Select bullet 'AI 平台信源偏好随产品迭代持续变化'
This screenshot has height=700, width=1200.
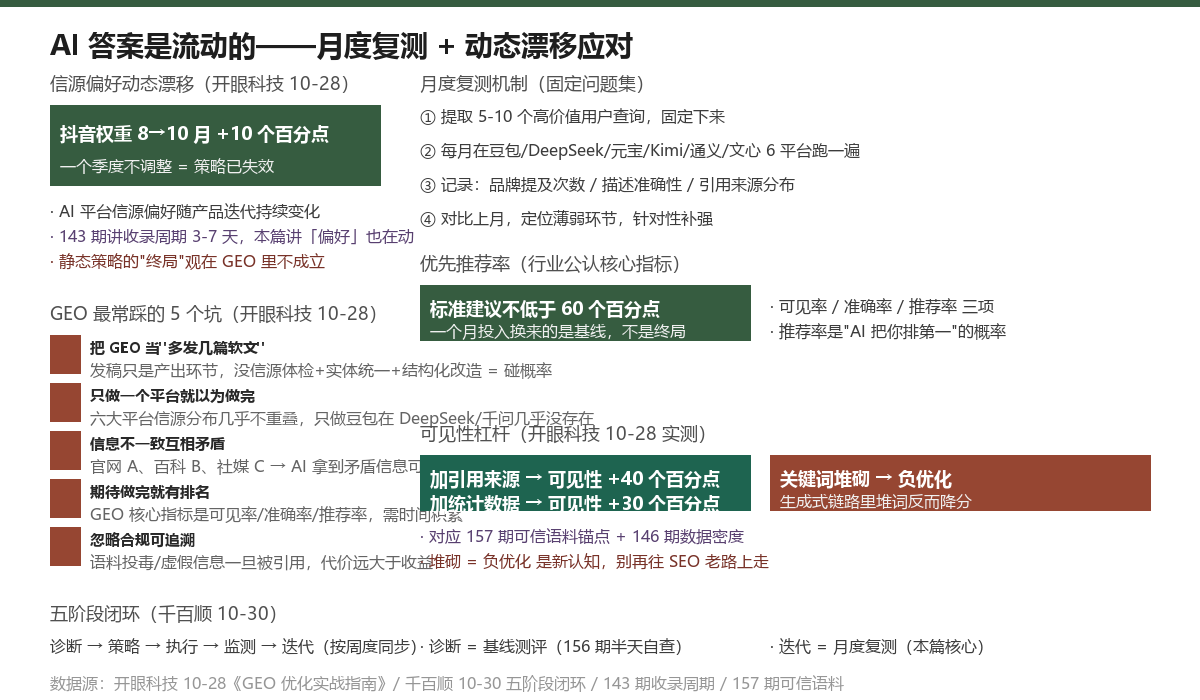tap(185, 211)
